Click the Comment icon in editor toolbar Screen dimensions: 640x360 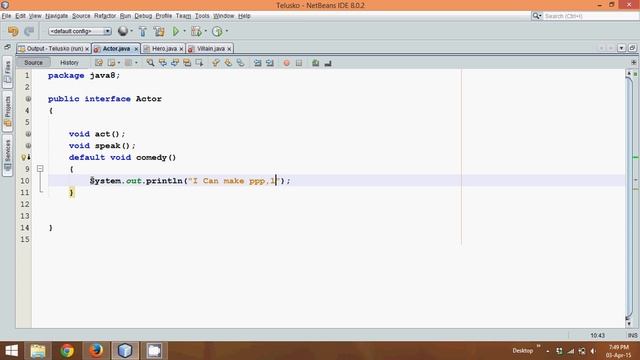click(315, 63)
